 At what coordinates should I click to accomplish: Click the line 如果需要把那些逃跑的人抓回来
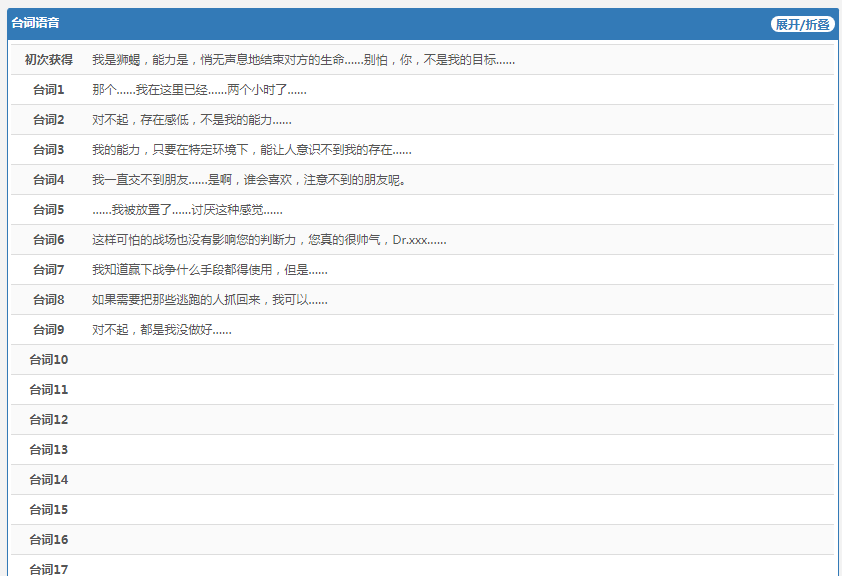click(x=209, y=300)
